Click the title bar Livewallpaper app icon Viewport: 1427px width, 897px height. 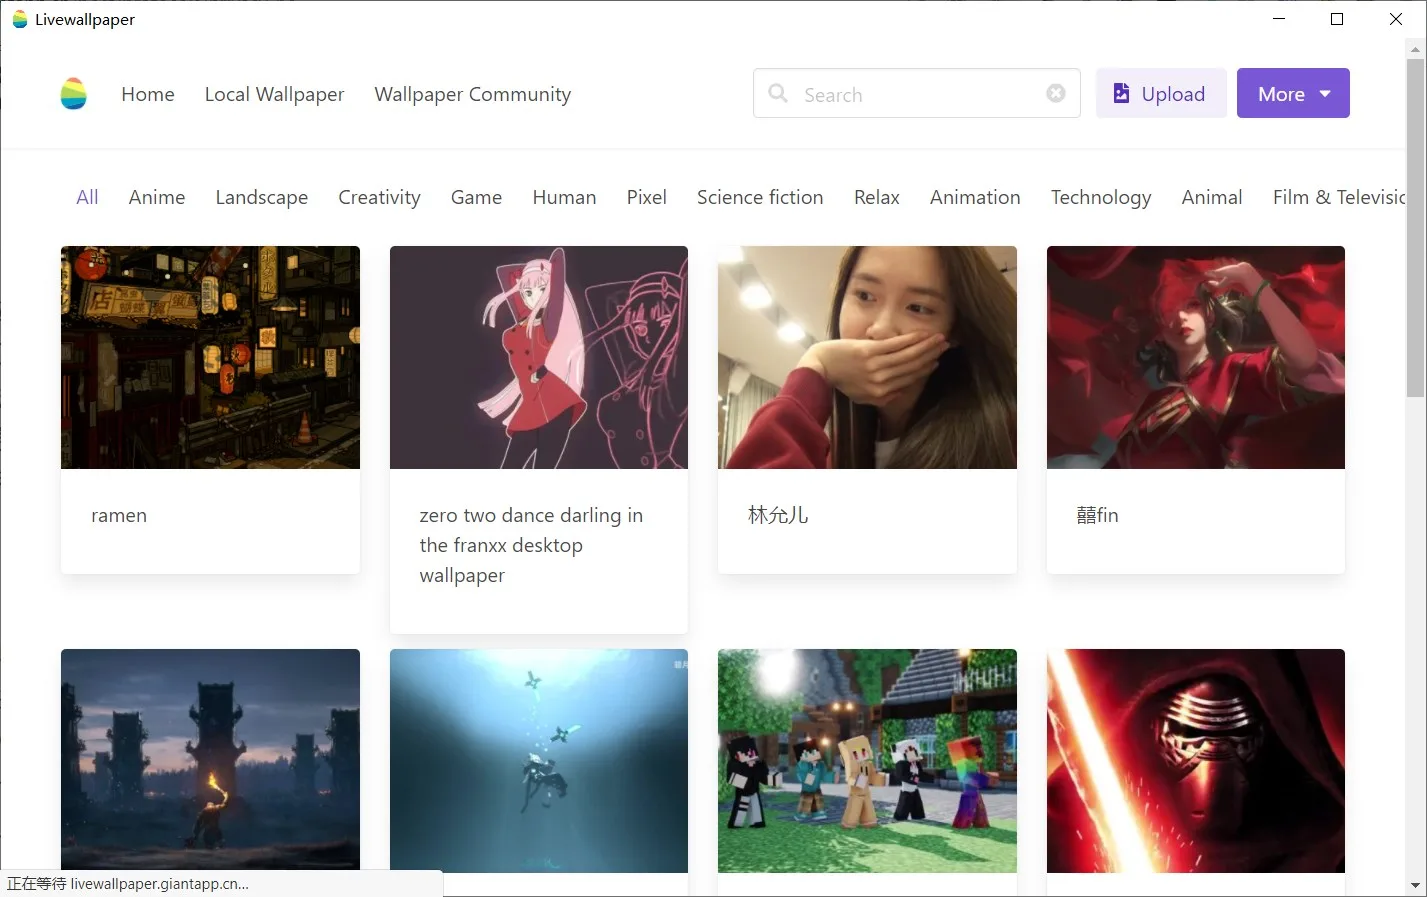(19, 19)
